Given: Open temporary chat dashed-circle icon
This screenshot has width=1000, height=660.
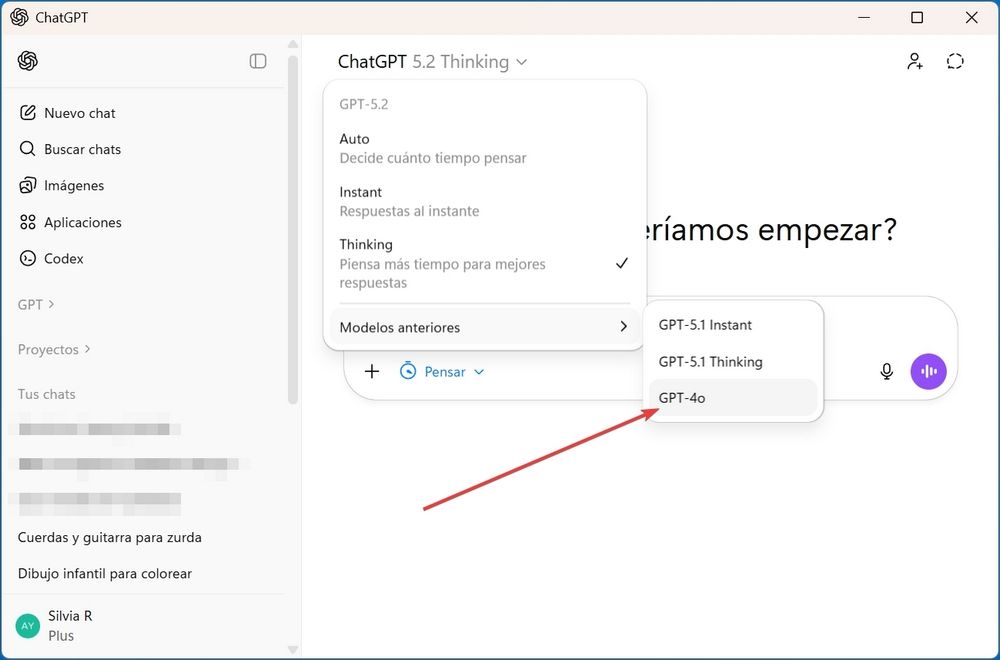Looking at the screenshot, I should coord(955,62).
